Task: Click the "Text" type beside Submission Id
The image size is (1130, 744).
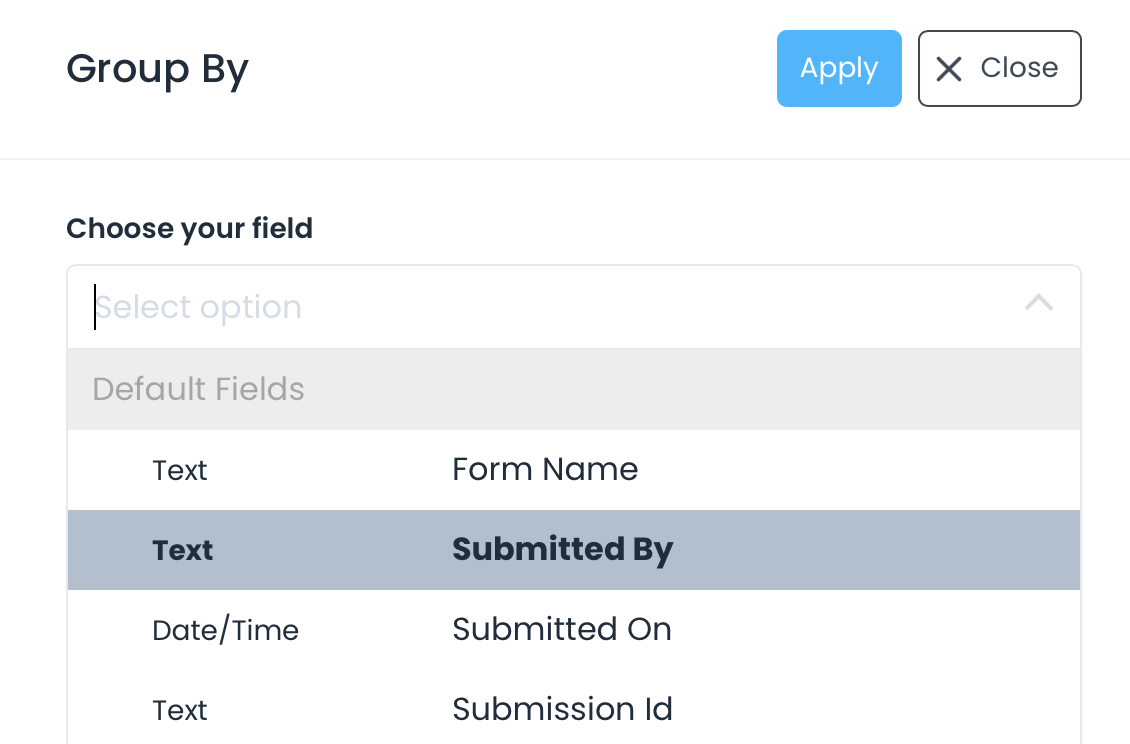Action: click(x=180, y=710)
